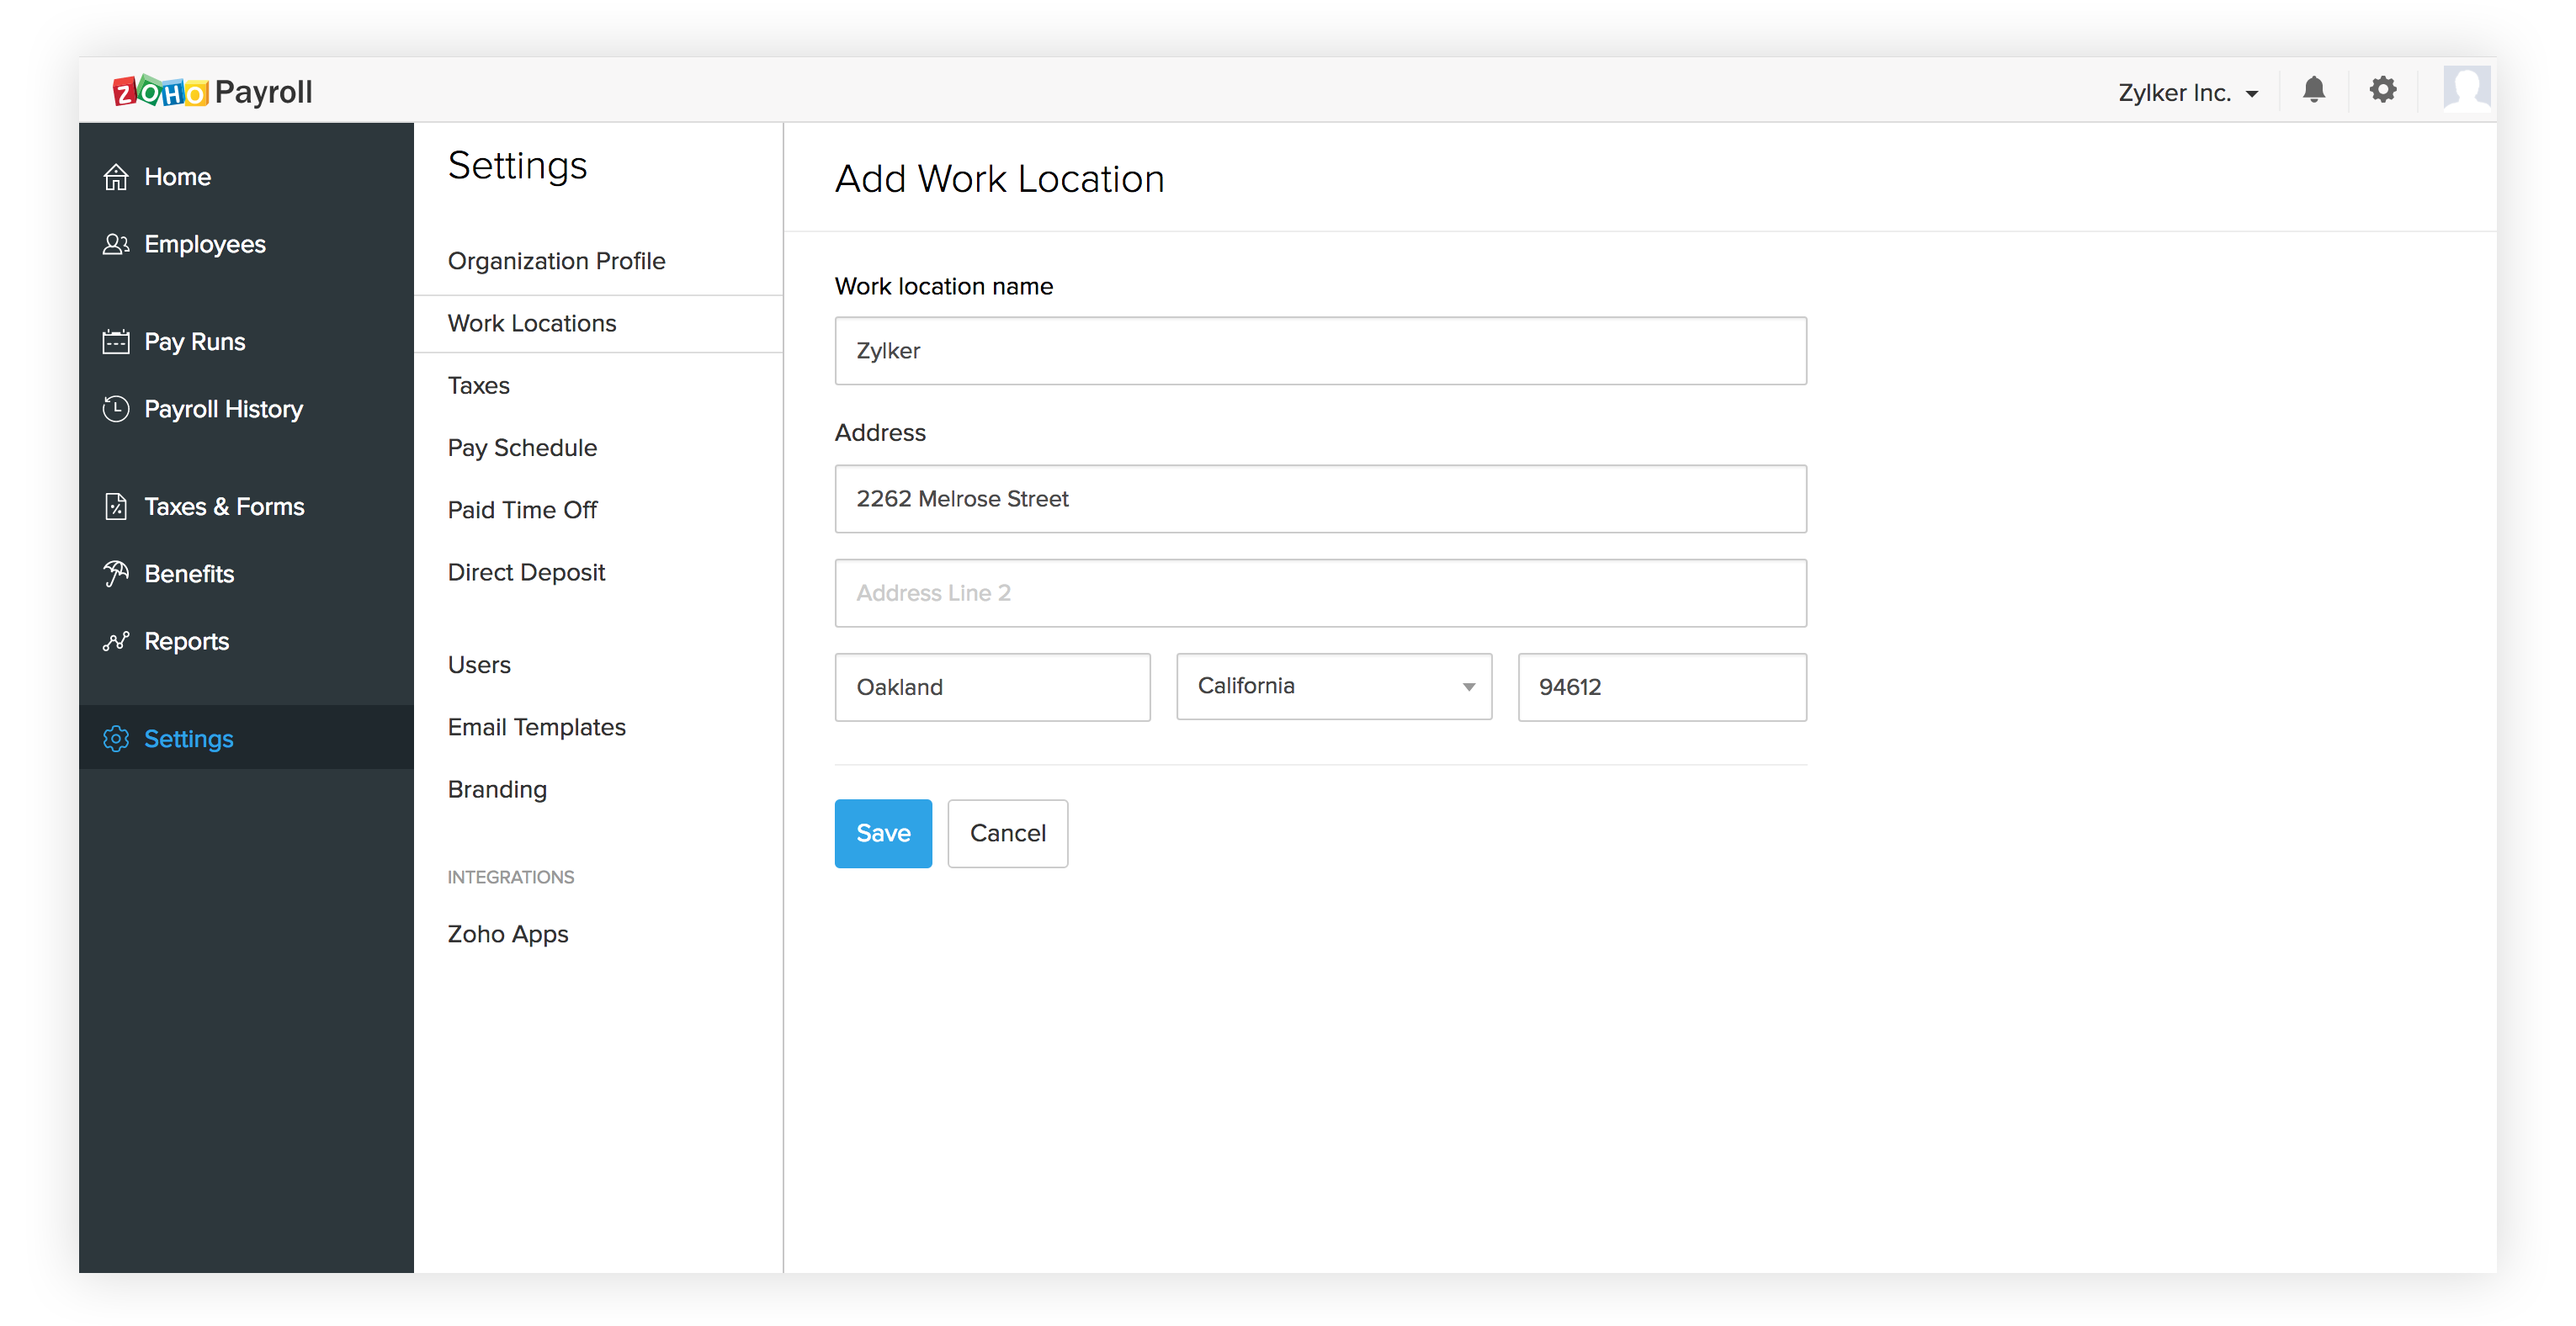Save the work location
The height and width of the screenshot is (1326, 2576).
coord(882,833)
